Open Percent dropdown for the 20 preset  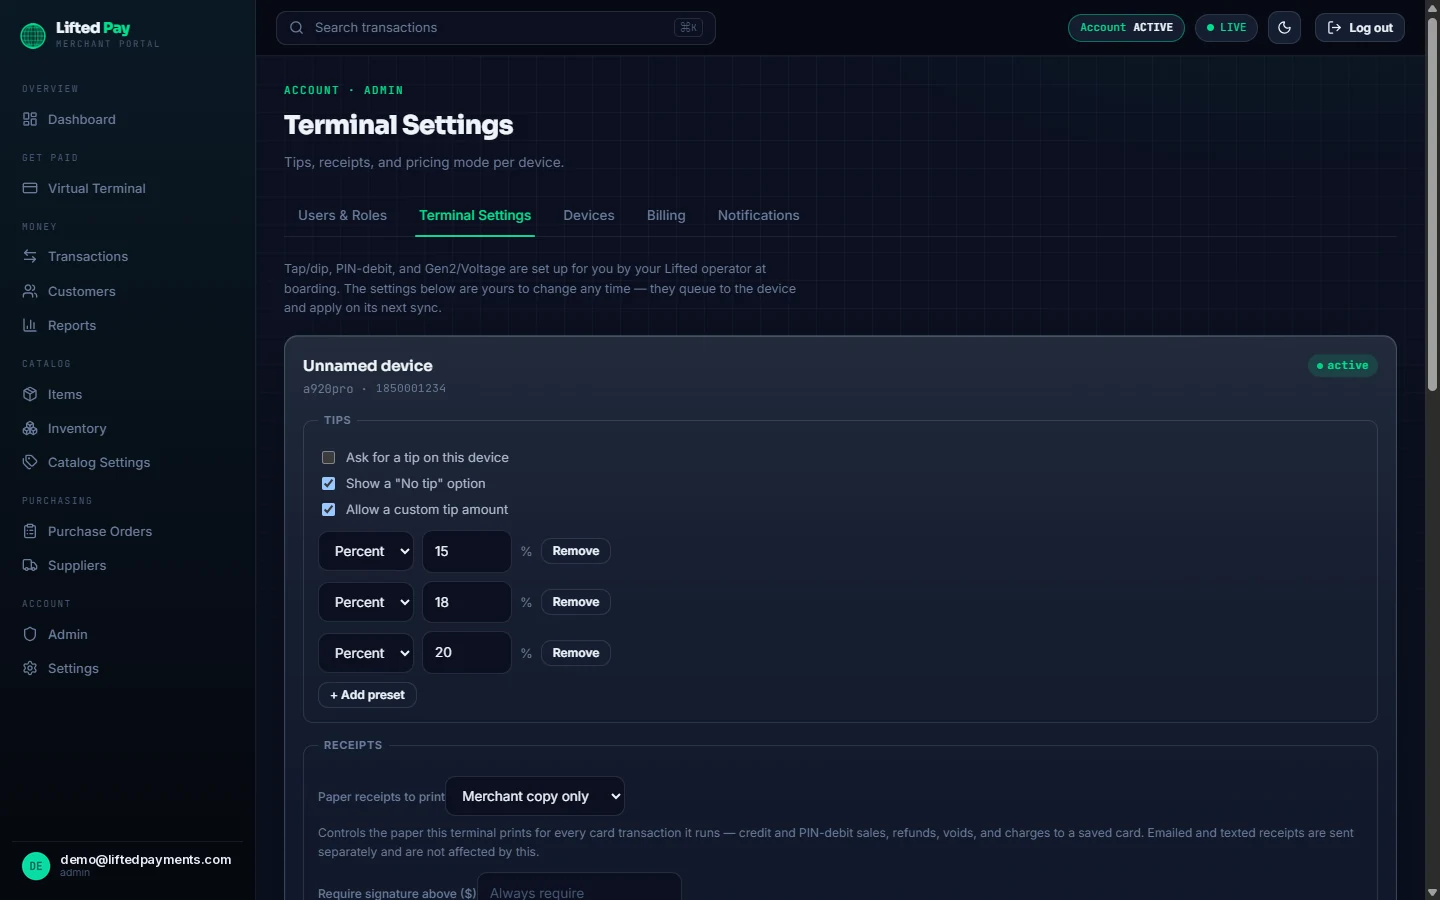[366, 653]
